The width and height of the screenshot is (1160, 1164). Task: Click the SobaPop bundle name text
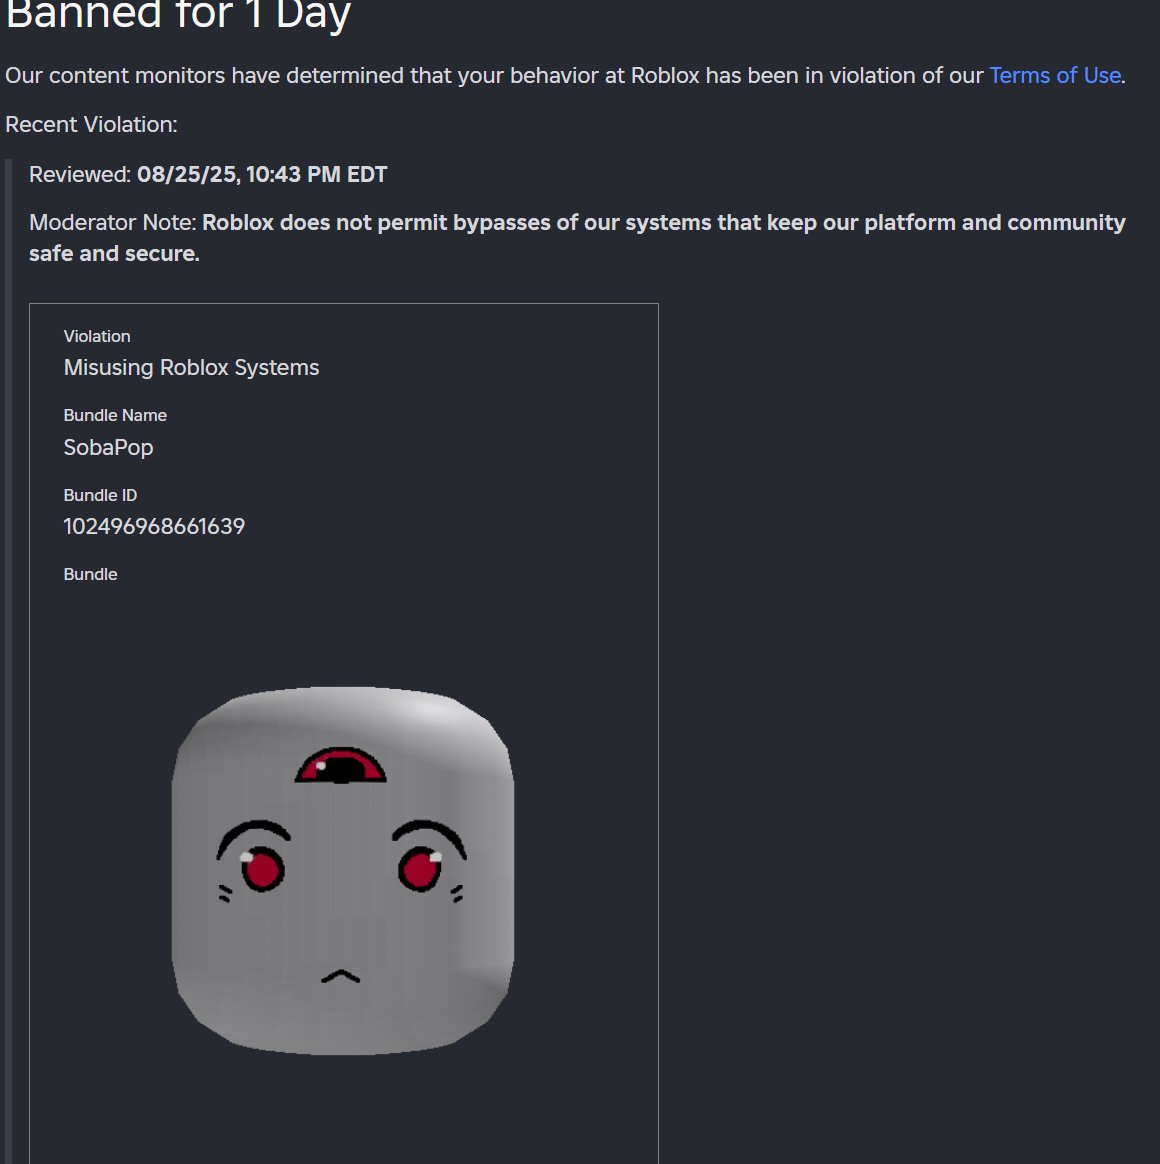tap(108, 448)
